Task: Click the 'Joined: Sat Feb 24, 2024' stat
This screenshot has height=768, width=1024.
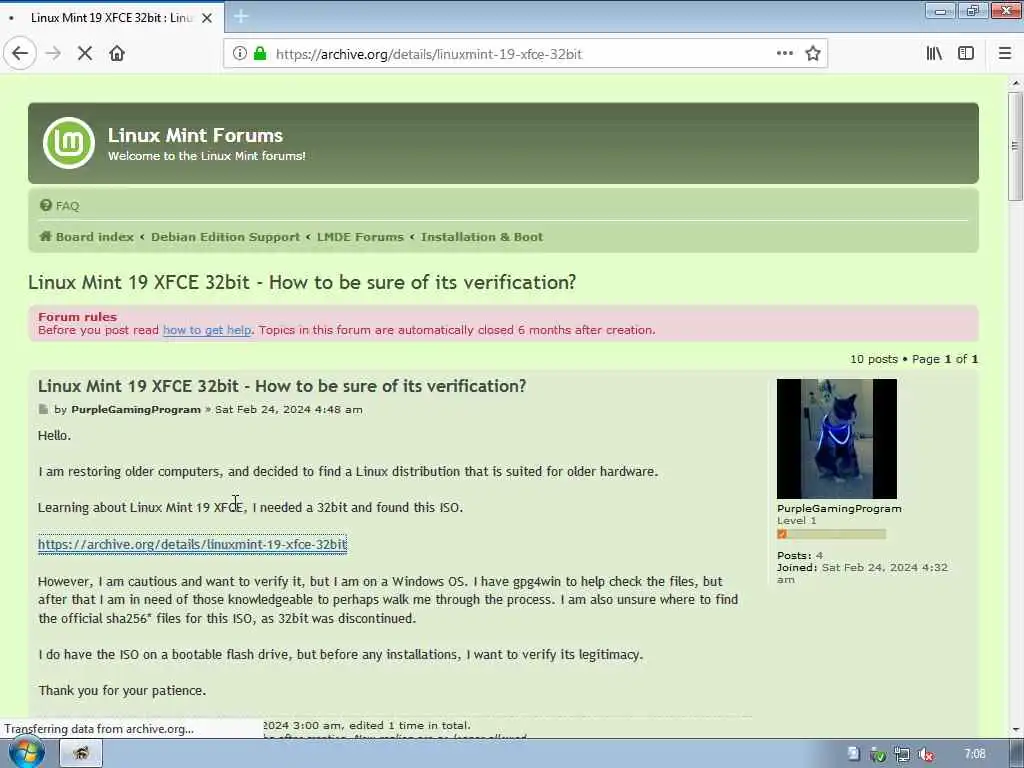Action: point(862,573)
